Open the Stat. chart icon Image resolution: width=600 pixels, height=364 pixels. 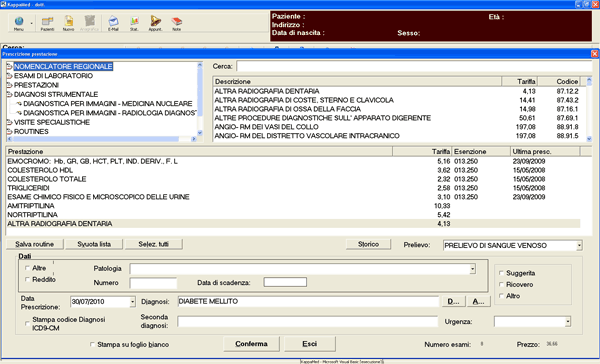(x=134, y=23)
